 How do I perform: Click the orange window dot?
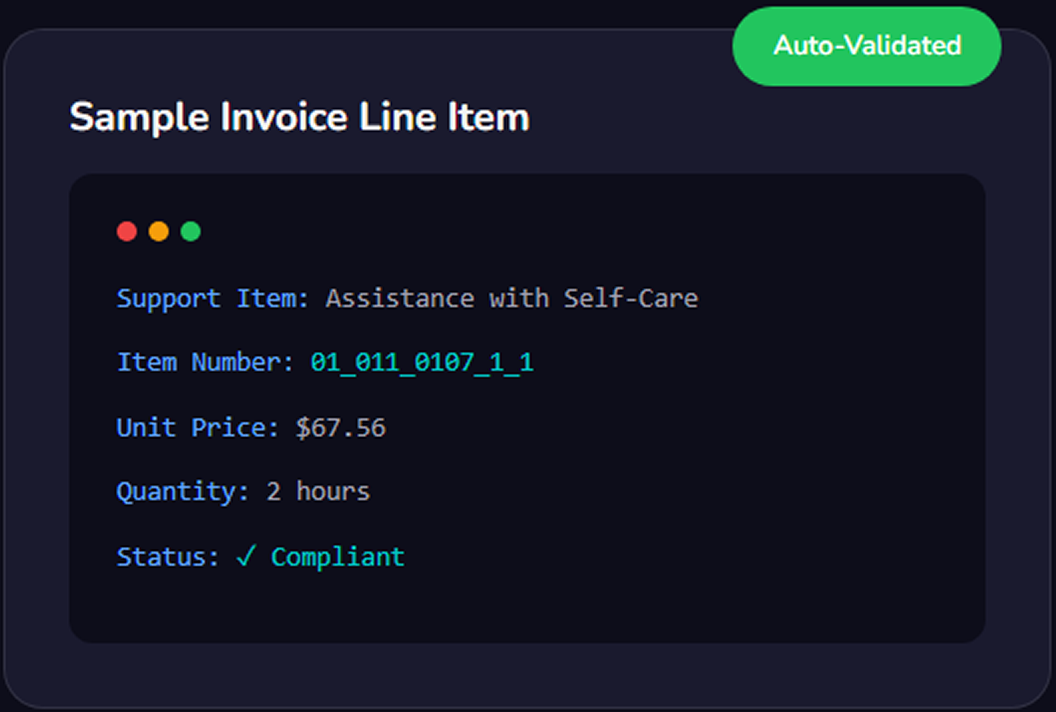click(159, 232)
